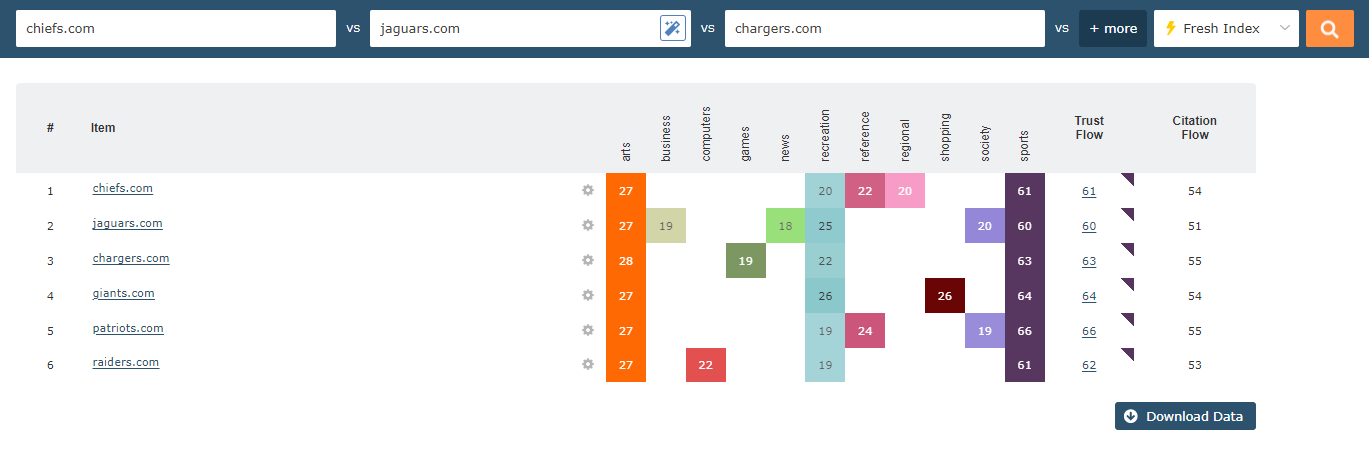Open the gear icon beside jaguars.com
1369x455 pixels.
coord(588,225)
